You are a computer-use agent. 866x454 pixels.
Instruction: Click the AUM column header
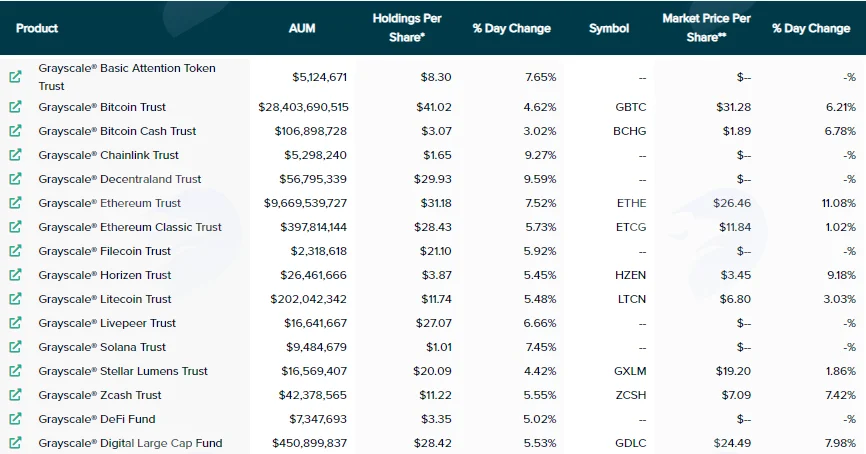click(302, 28)
